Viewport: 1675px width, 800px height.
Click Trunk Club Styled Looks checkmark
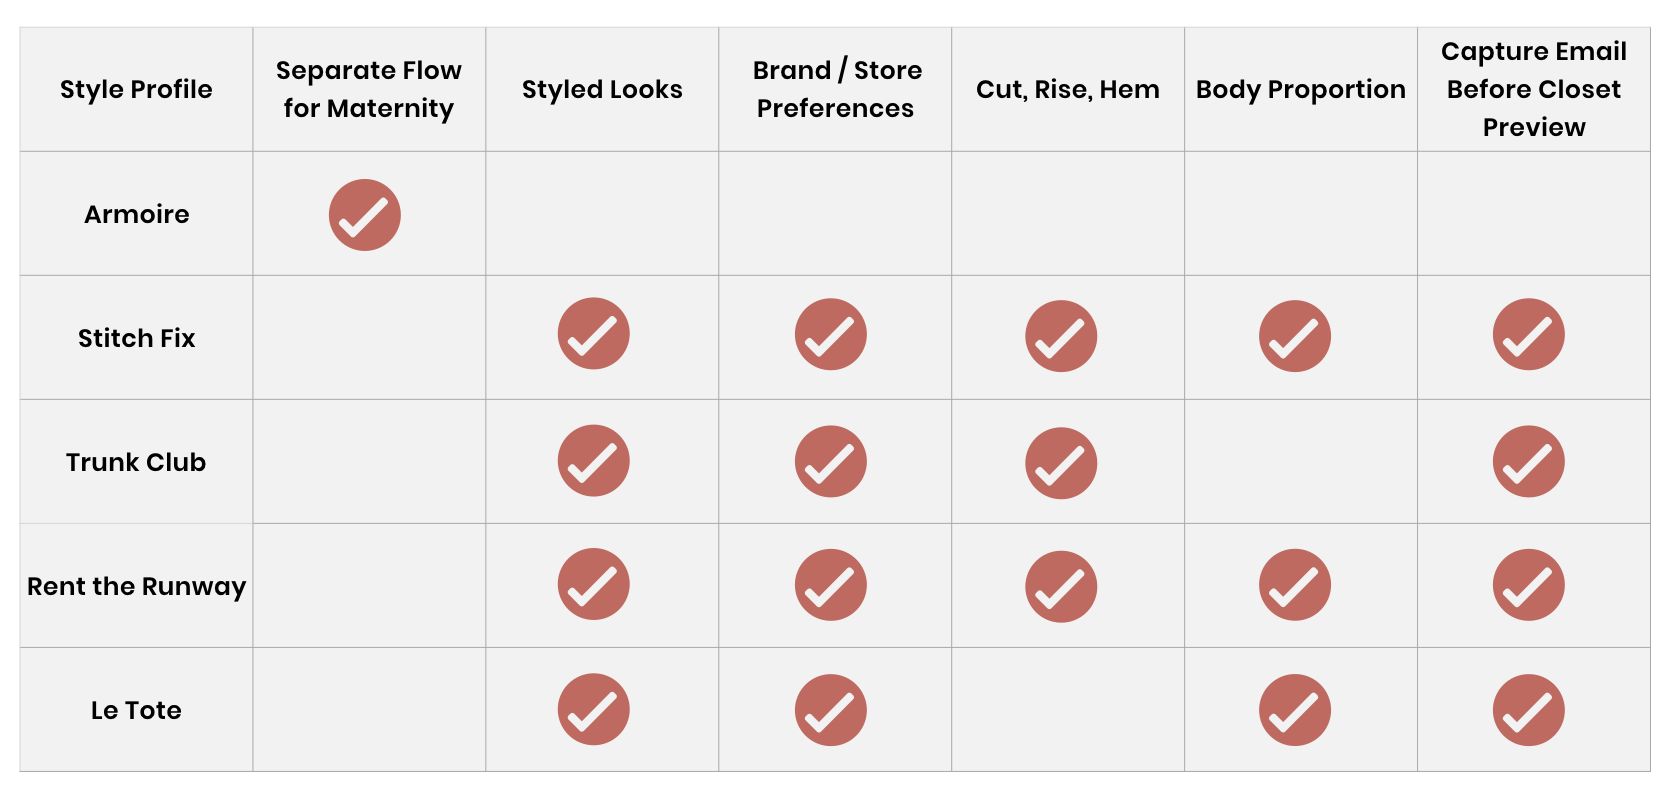coord(594,461)
